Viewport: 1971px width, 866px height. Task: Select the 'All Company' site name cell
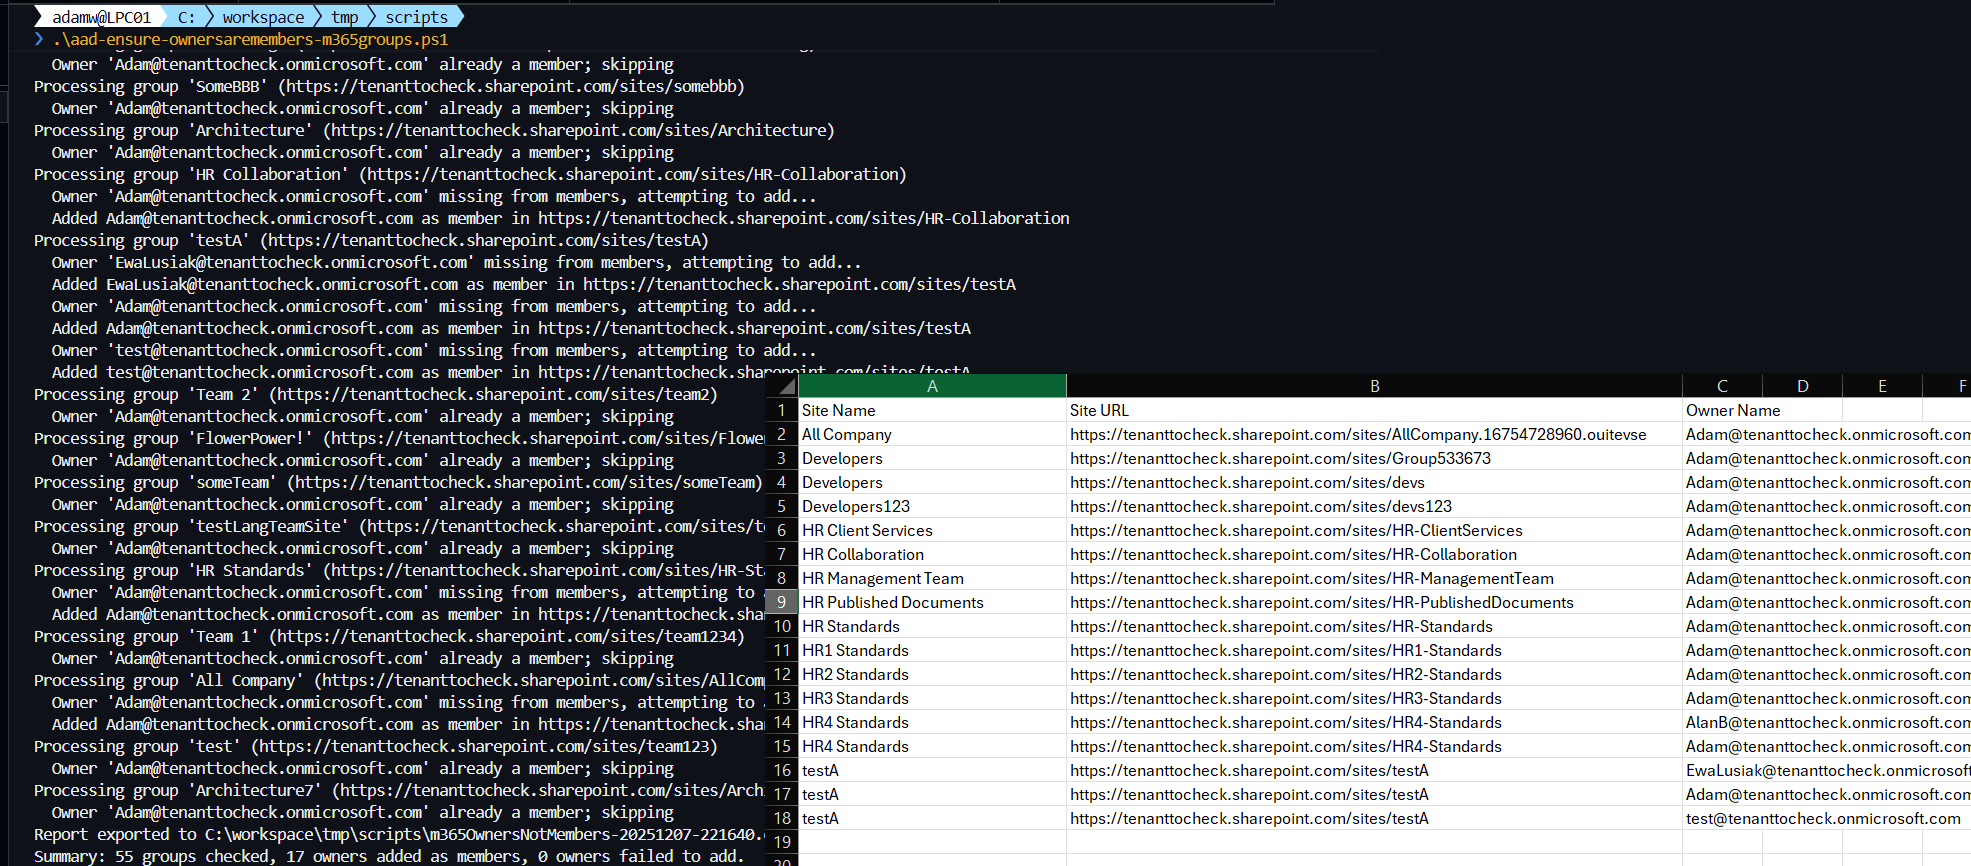click(x=932, y=434)
